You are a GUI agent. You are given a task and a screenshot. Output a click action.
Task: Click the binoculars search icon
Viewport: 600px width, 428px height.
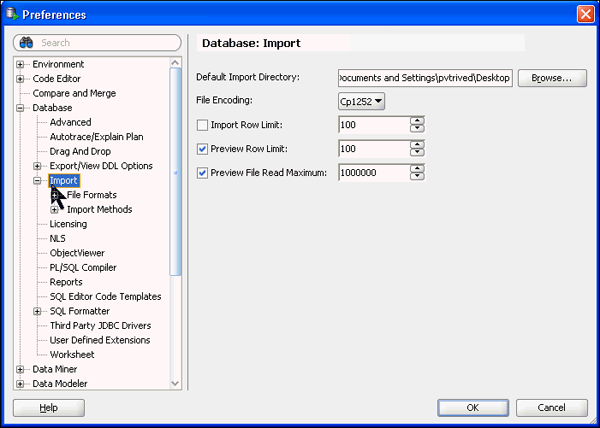tap(27, 43)
